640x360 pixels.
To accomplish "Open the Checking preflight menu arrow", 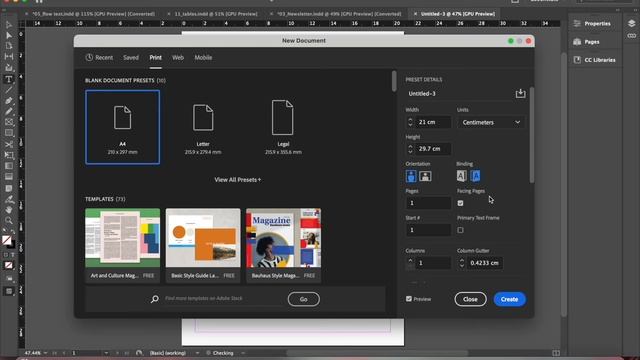I will tap(243, 353).
